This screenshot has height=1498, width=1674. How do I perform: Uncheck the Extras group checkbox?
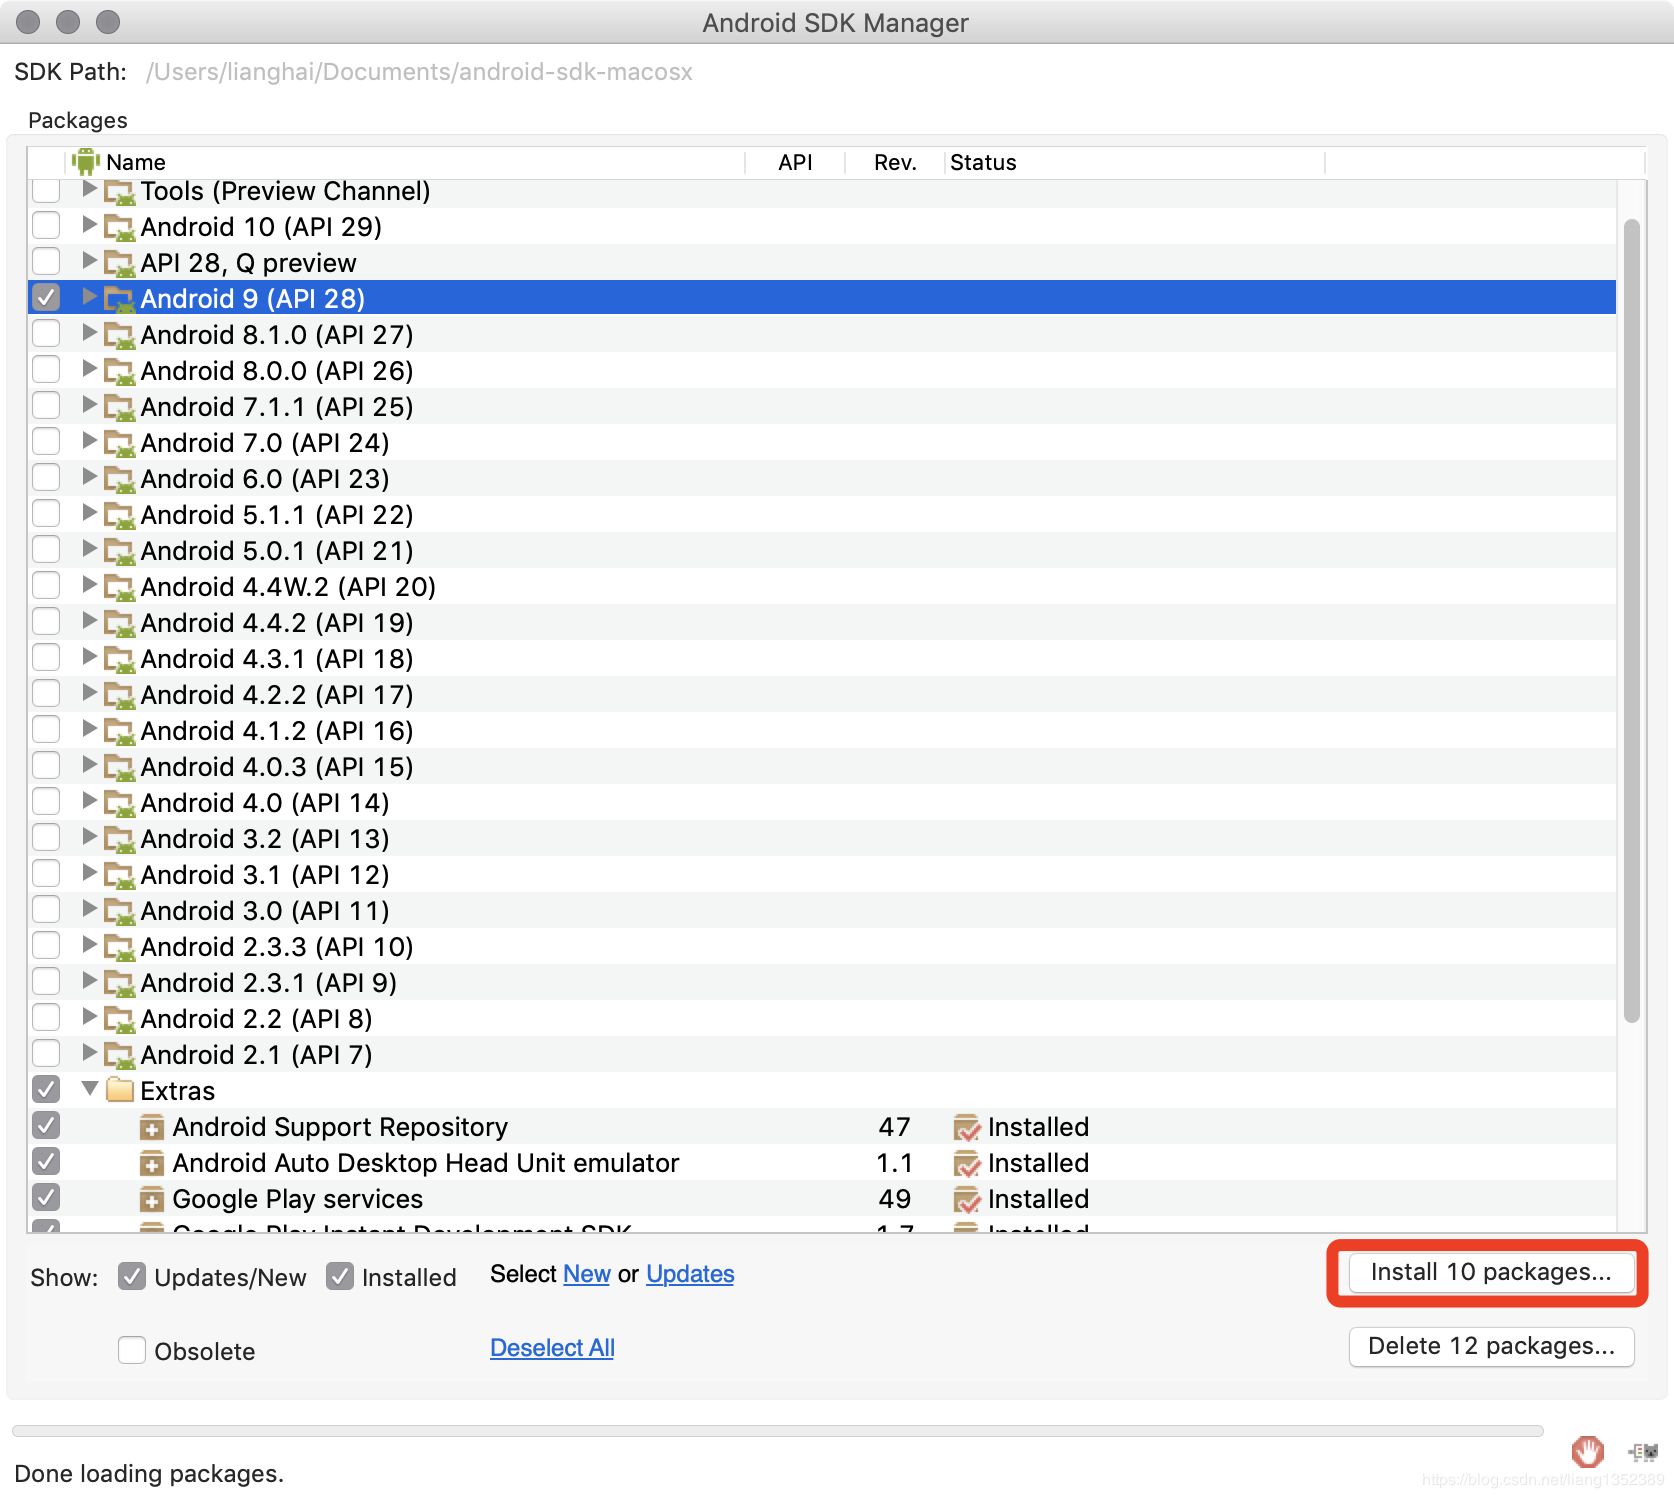point(46,1089)
